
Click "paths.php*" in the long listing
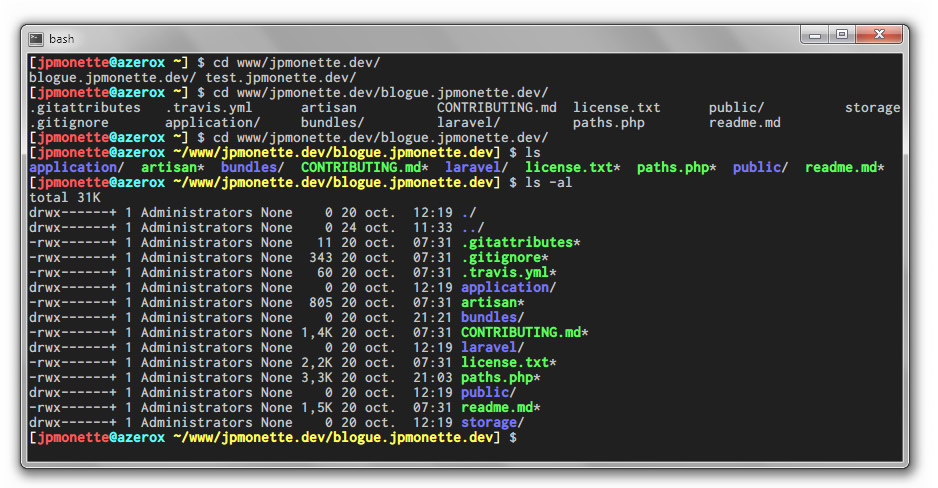click(x=500, y=378)
